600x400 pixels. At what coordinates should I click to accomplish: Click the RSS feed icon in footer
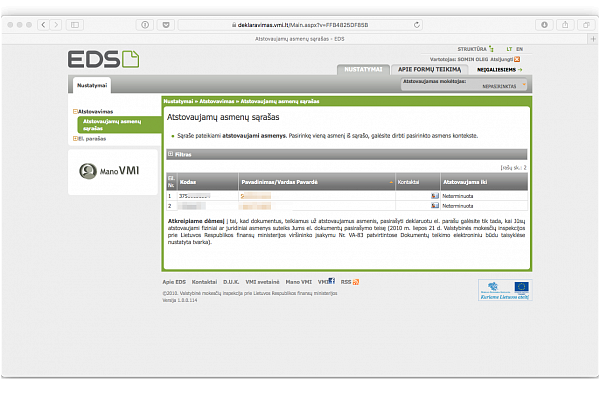point(355,282)
